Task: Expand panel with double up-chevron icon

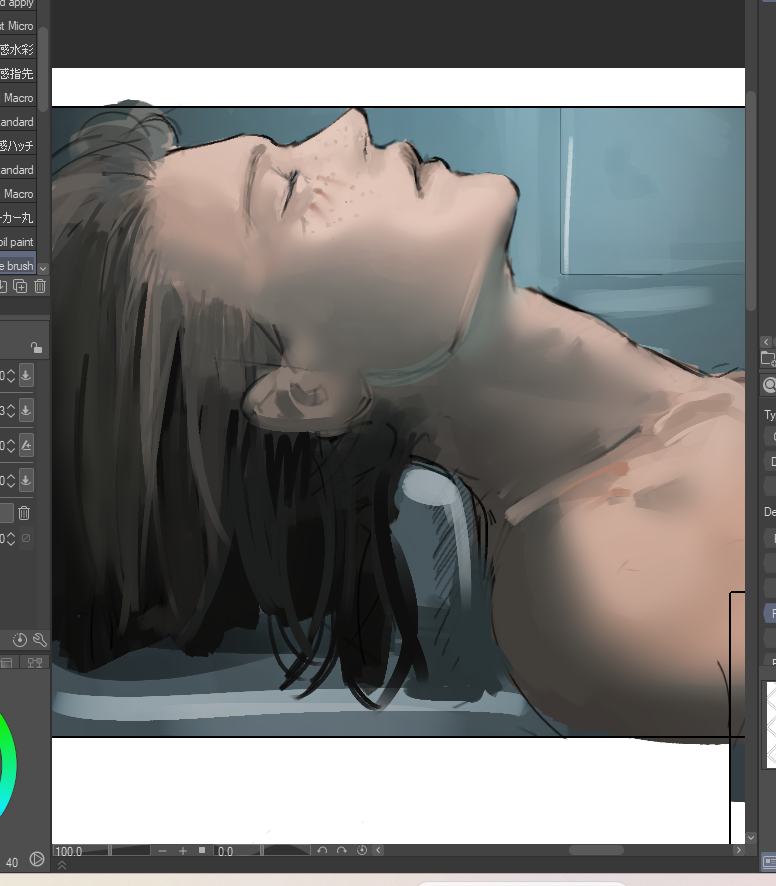Action: (62, 865)
